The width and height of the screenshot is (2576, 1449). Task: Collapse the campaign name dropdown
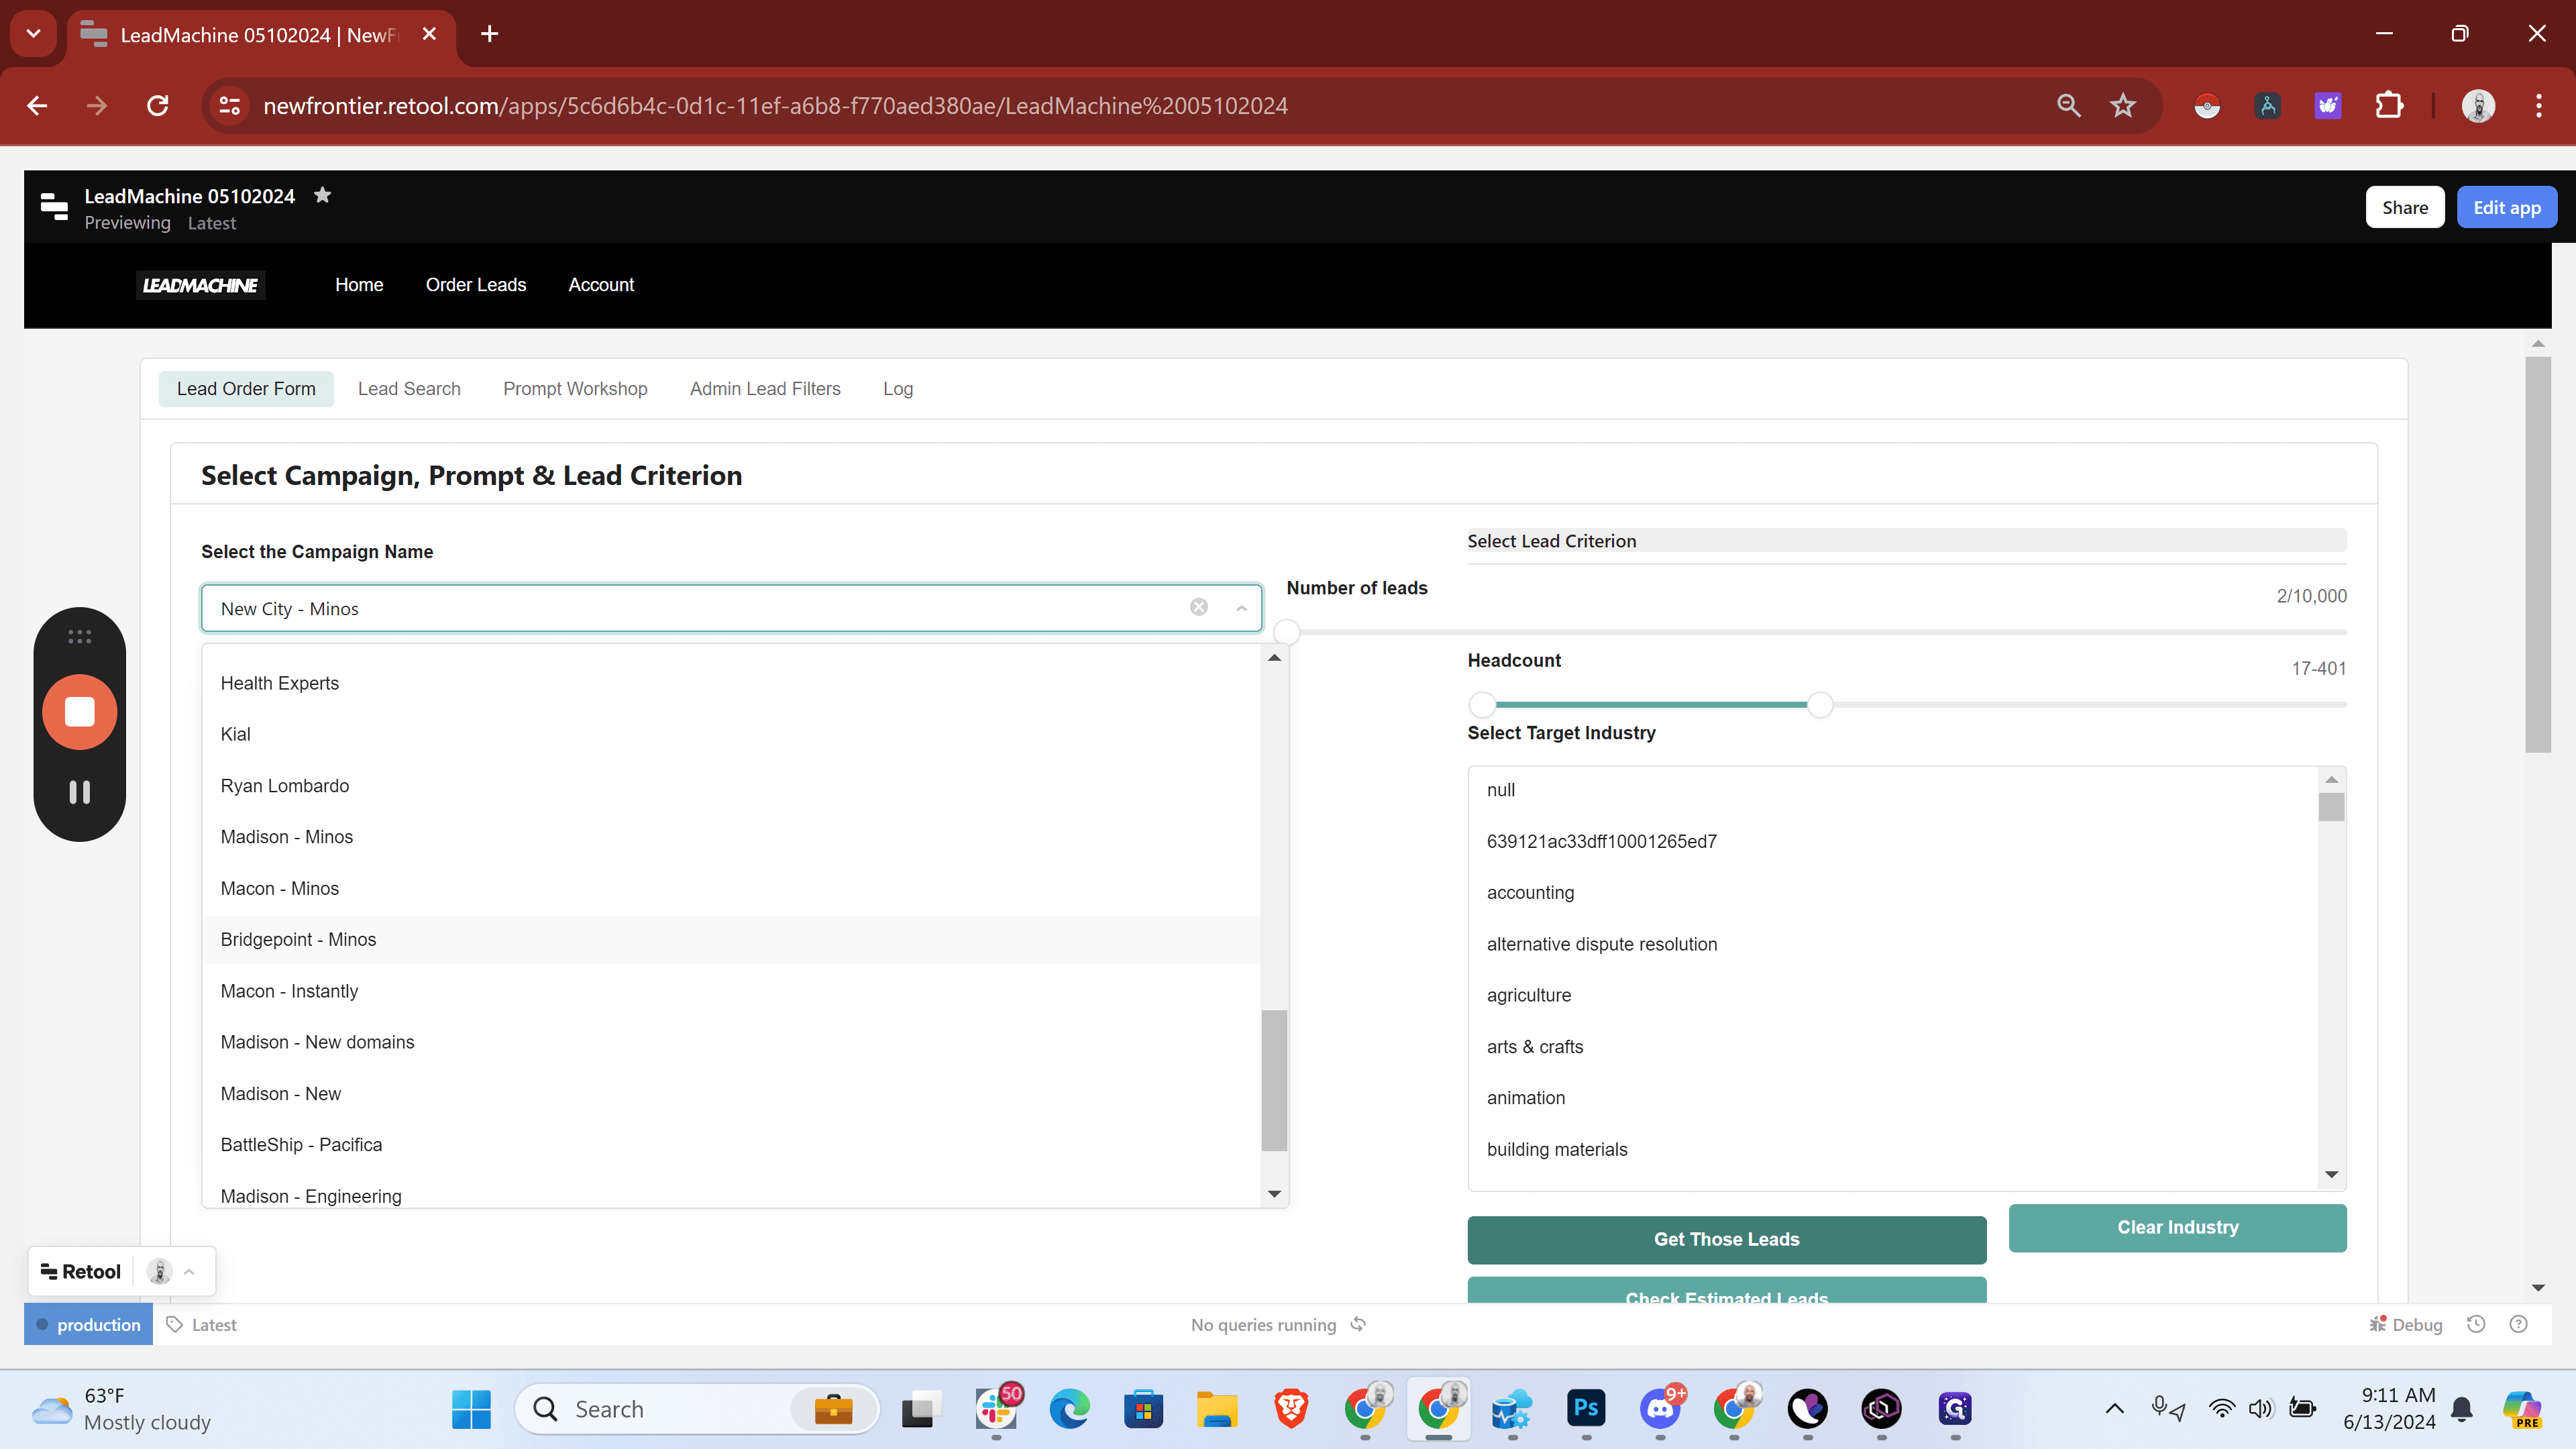pos(1241,608)
